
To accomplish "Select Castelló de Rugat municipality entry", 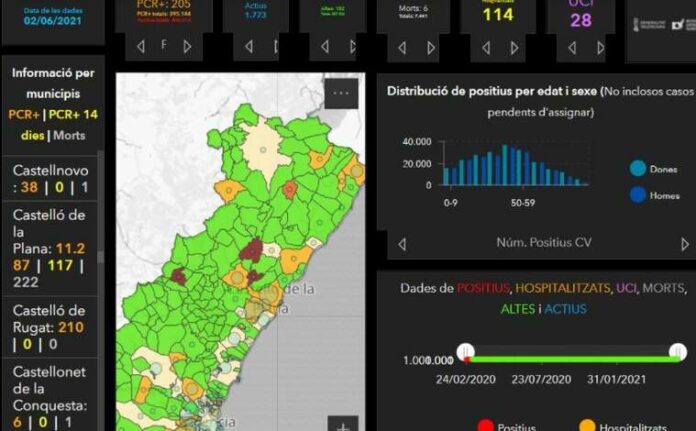I will pyautogui.click(x=50, y=327).
